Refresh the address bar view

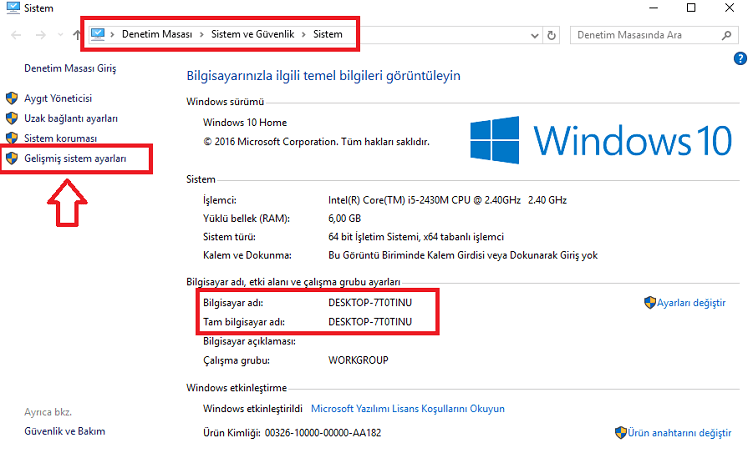[x=551, y=35]
